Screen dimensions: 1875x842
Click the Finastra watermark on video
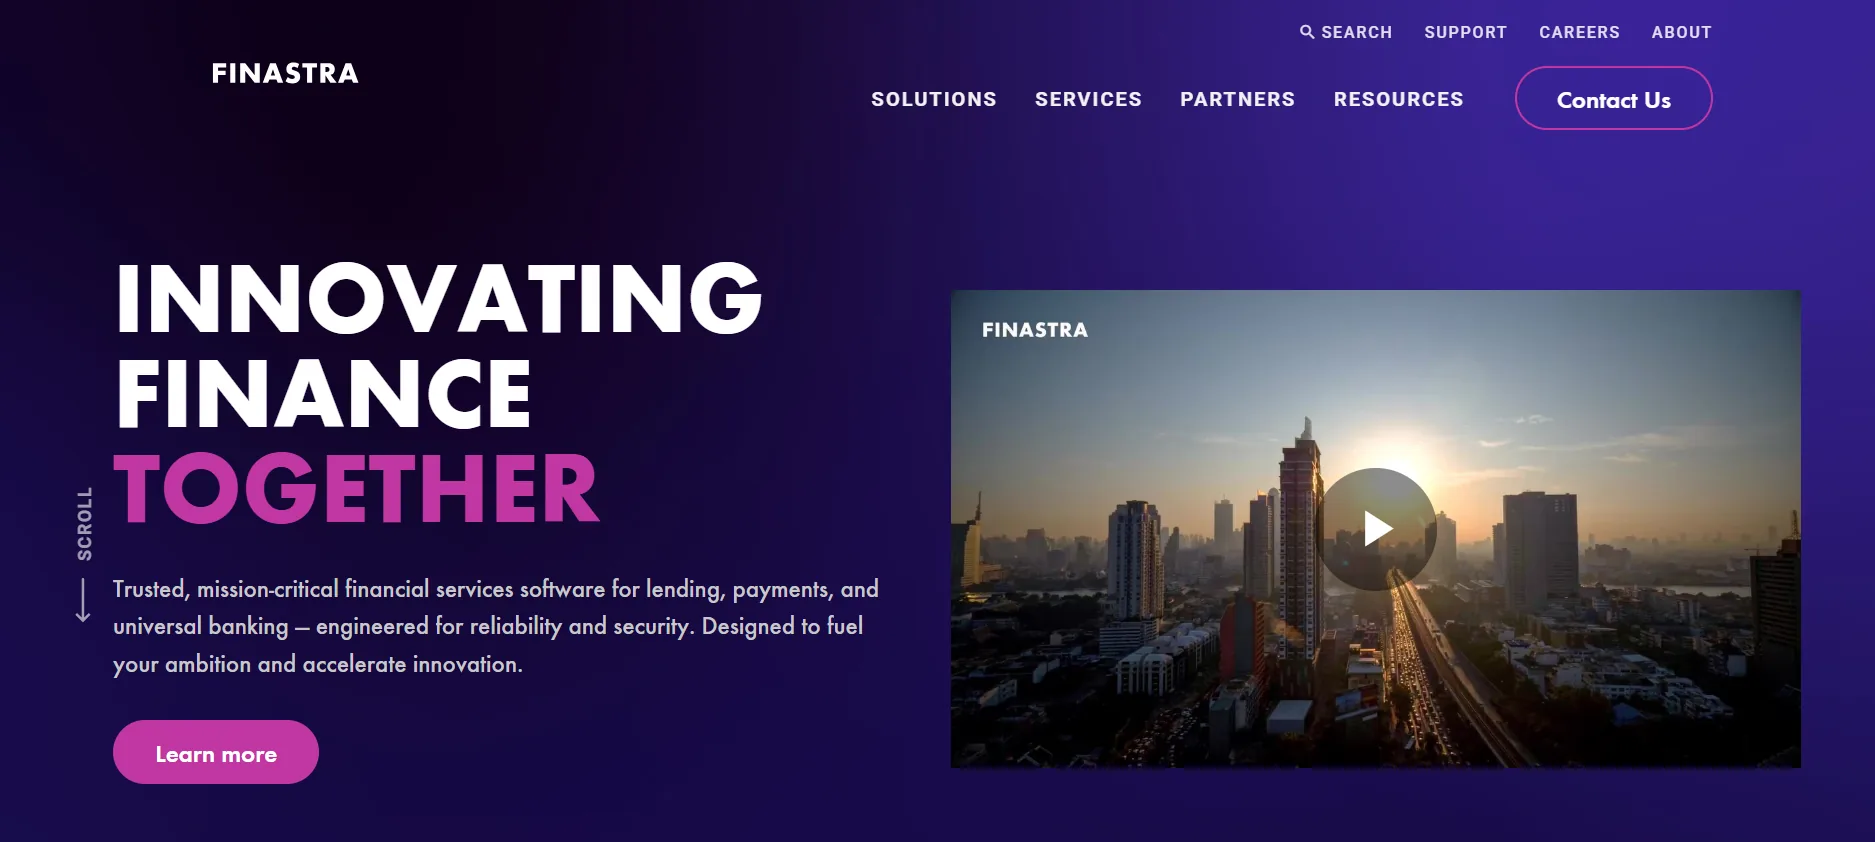click(1035, 330)
